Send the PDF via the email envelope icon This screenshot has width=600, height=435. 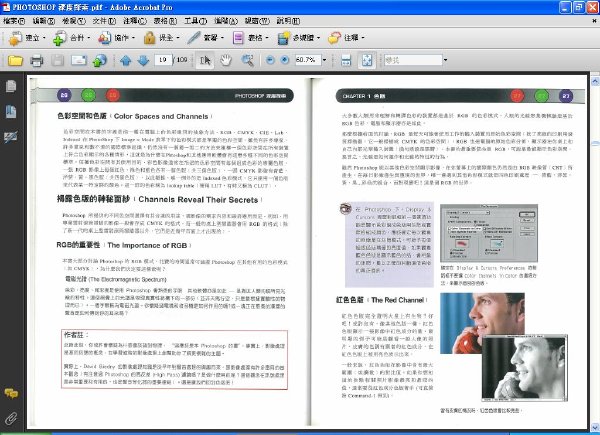pos(79,60)
